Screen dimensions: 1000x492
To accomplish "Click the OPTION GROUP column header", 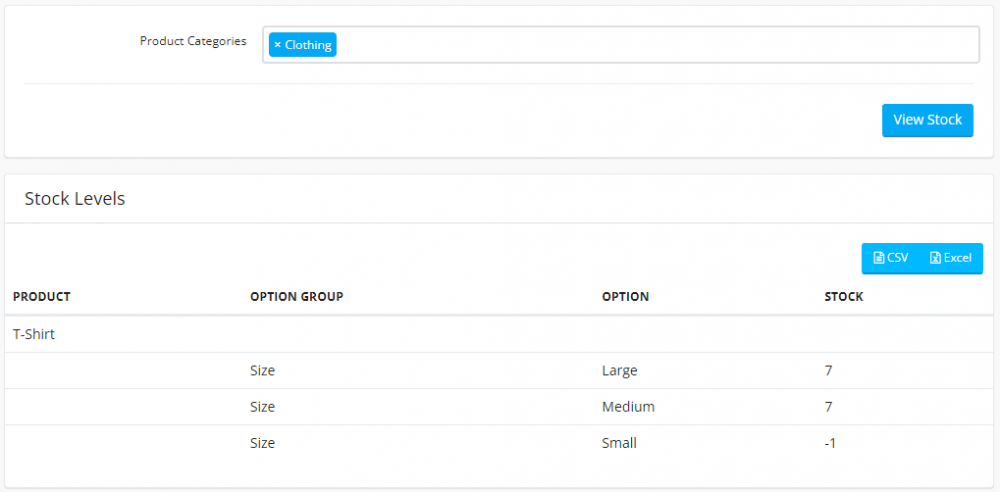I will (x=297, y=297).
